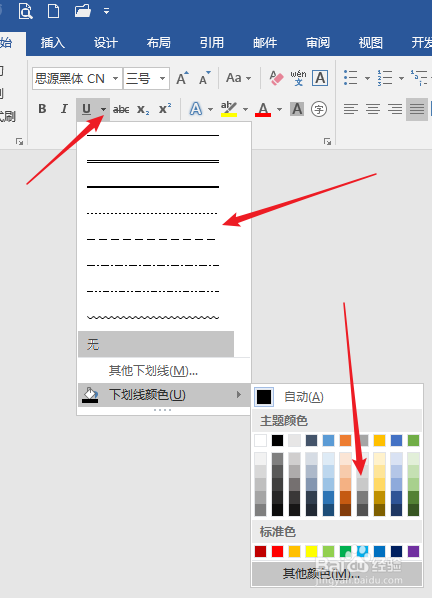Click the Clear Formatting eraser icon
432x598 pixels.
tap(276, 78)
